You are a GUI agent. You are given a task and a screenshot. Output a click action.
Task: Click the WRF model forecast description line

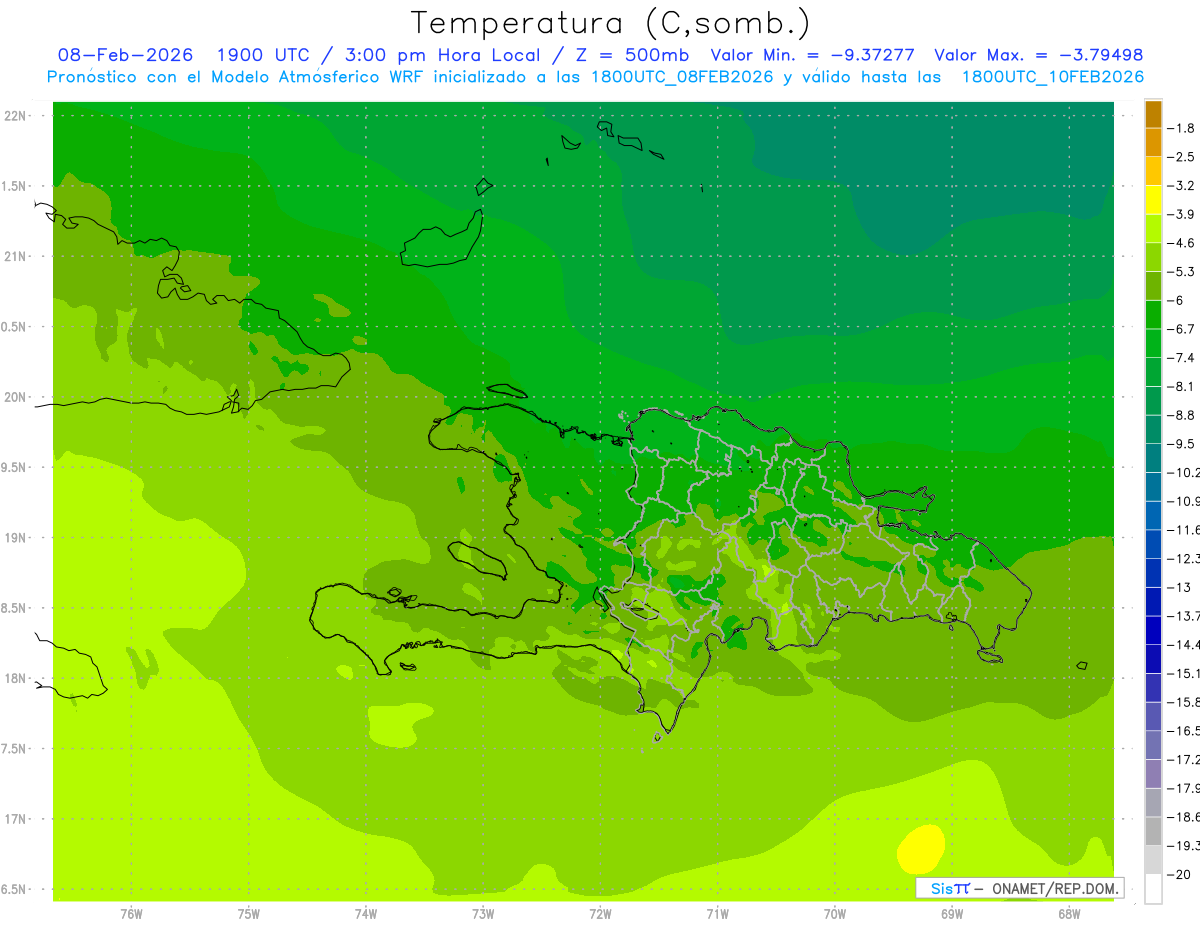click(595, 76)
